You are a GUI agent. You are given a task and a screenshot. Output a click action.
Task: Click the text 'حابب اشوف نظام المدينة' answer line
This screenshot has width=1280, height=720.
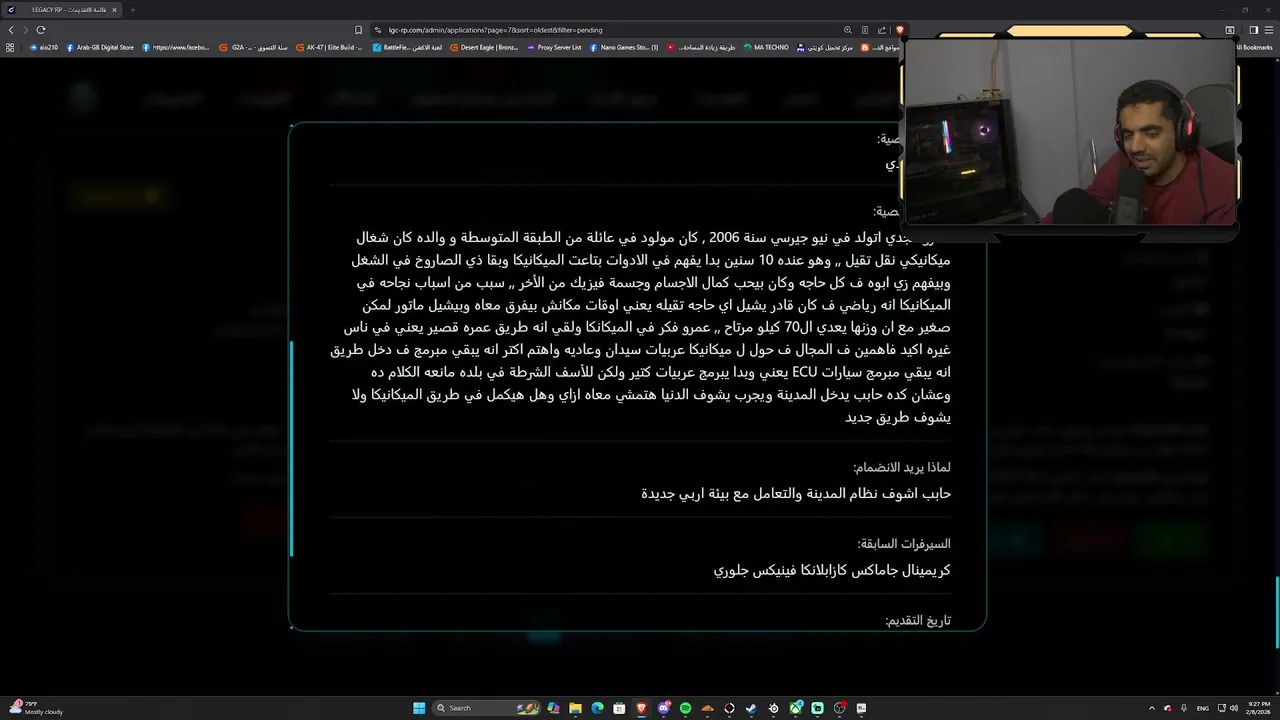796,494
